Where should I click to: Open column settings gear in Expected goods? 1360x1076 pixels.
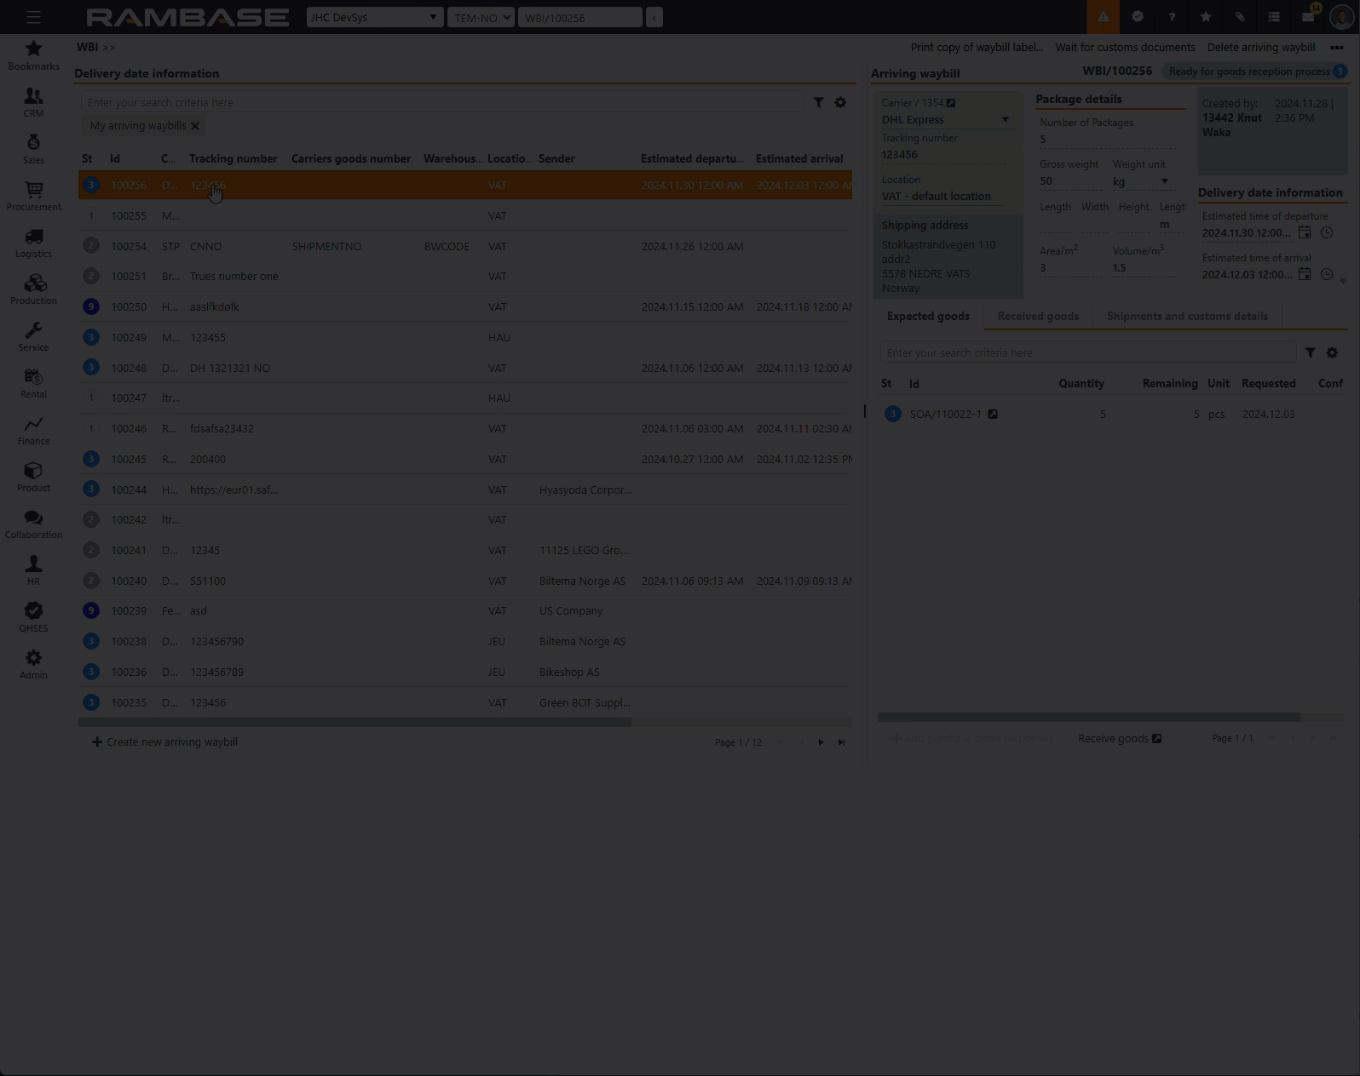pos(1332,353)
